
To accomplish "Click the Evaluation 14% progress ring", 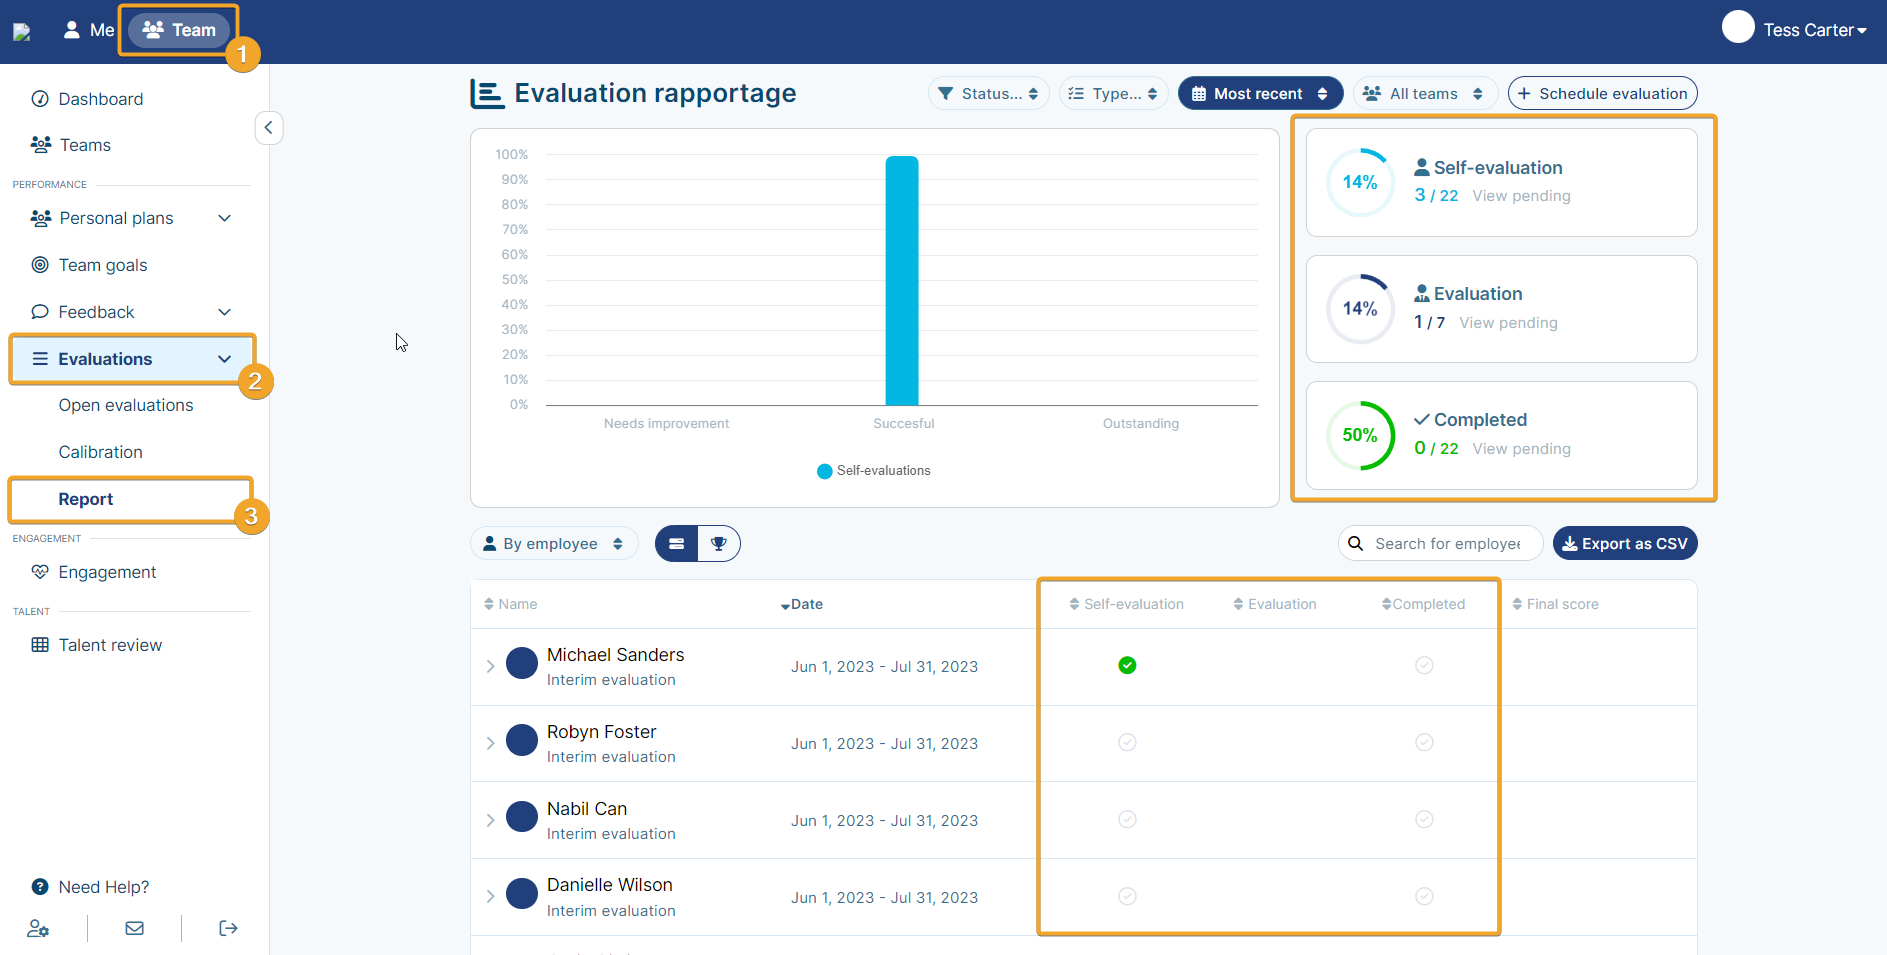I will [x=1360, y=309].
